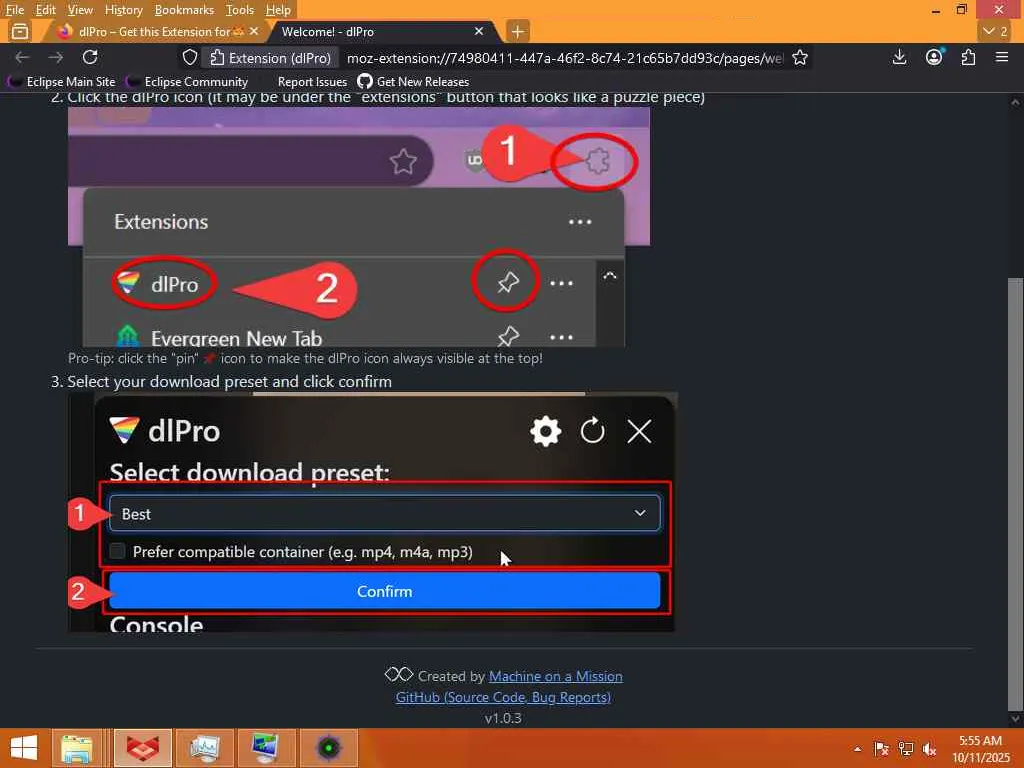Viewport: 1024px width, 768px height.
Task: Click the Action Center flag icon
Action: tap(882, 749)
